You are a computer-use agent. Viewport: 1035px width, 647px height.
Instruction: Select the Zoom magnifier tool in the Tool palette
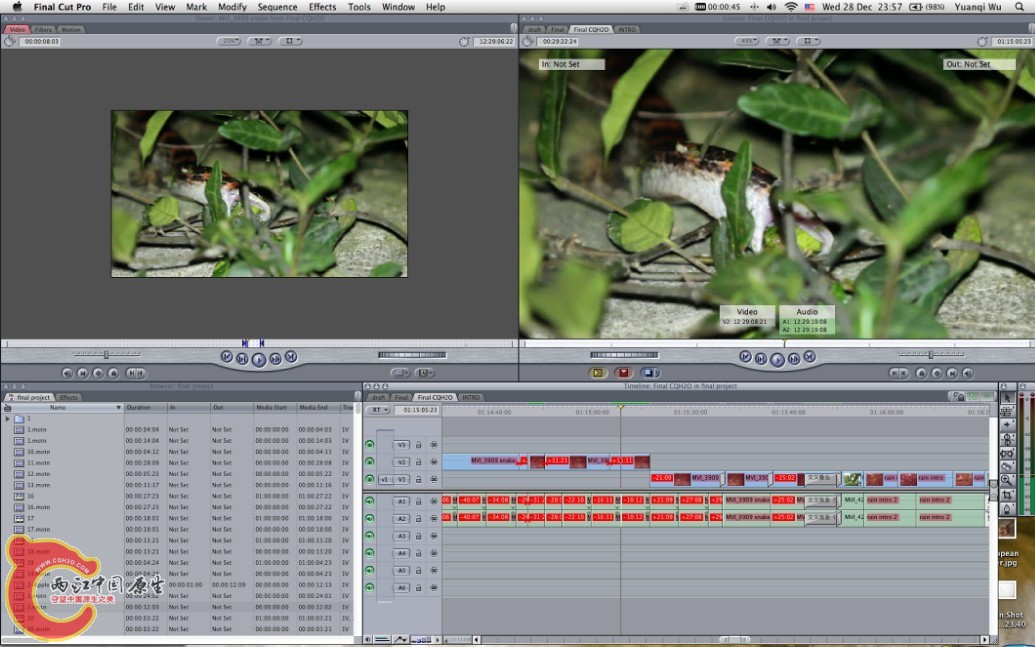pos(1007,481)
